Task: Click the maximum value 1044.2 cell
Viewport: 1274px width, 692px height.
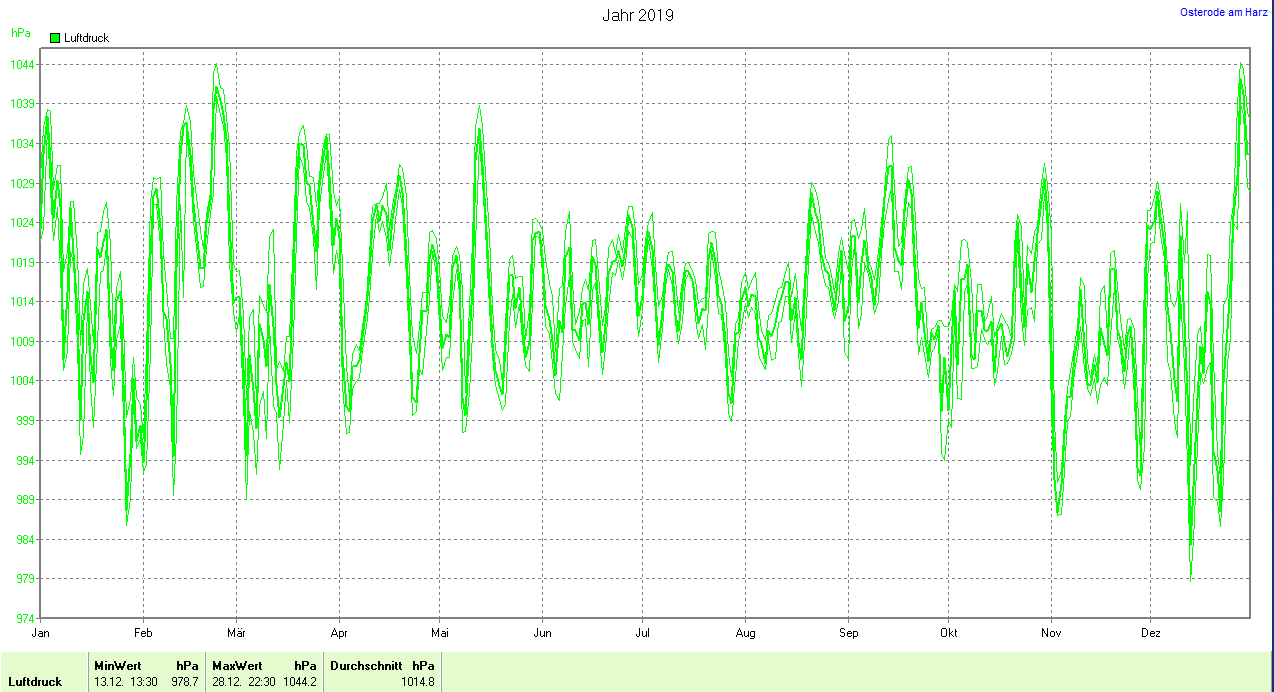Action: pos(299,682)
